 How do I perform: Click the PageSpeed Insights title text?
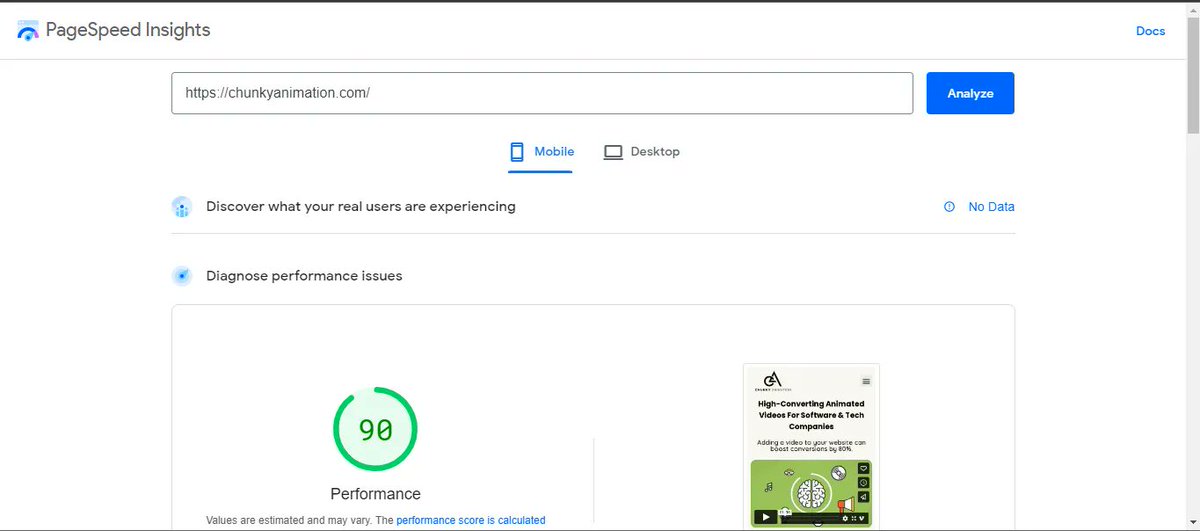click(x=129, y=30)
